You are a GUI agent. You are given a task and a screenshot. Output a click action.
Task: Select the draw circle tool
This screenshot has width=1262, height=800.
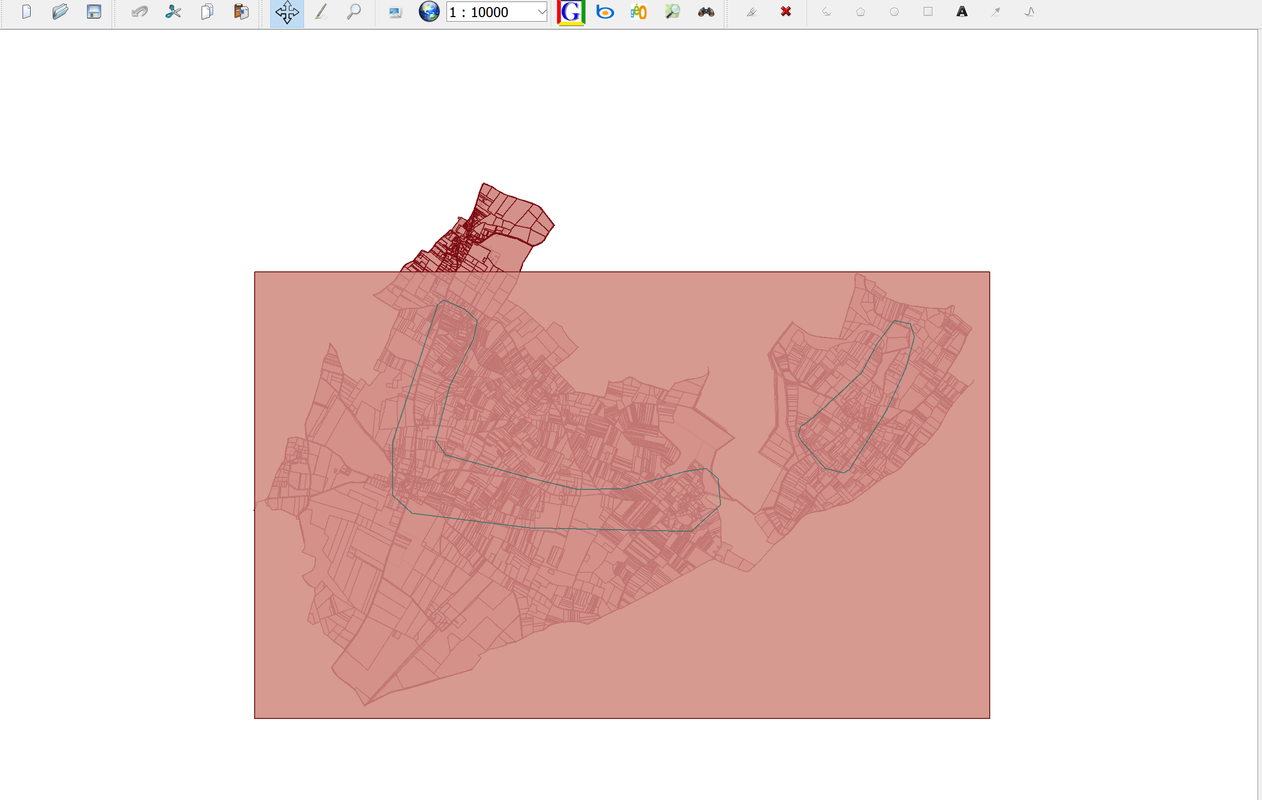[894, 12]
